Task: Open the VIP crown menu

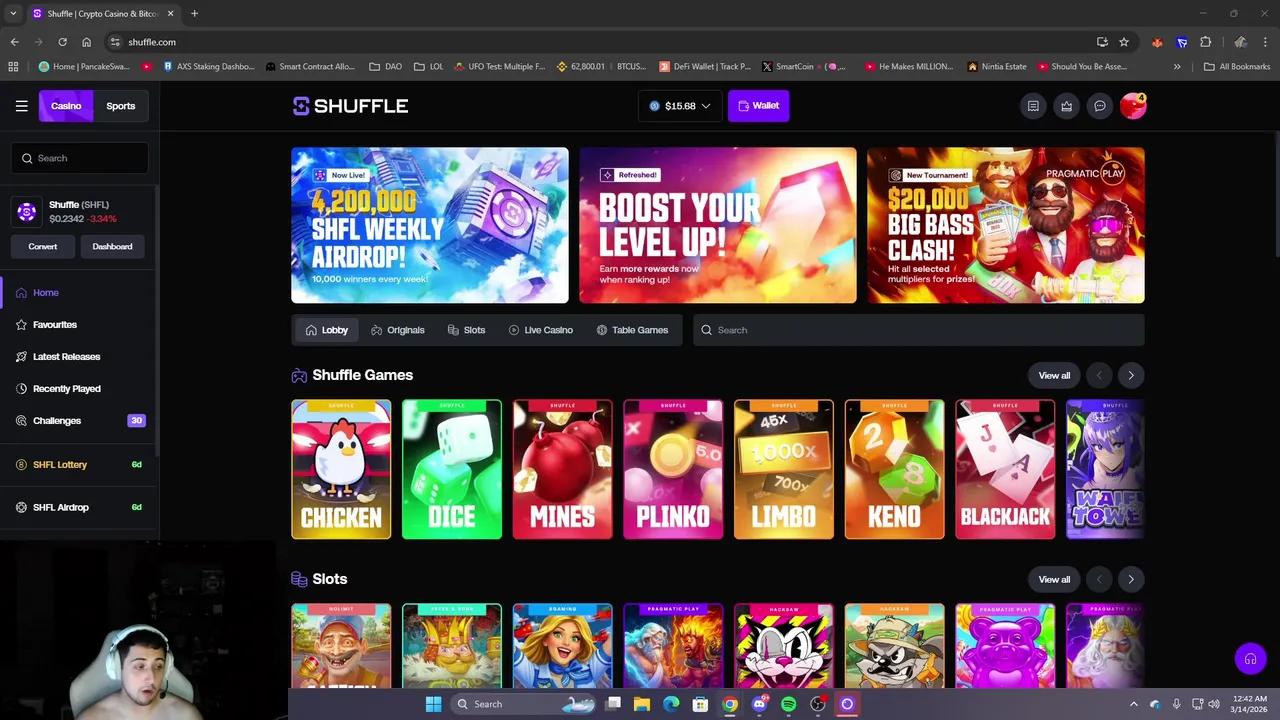Action: pos(1066,105)
